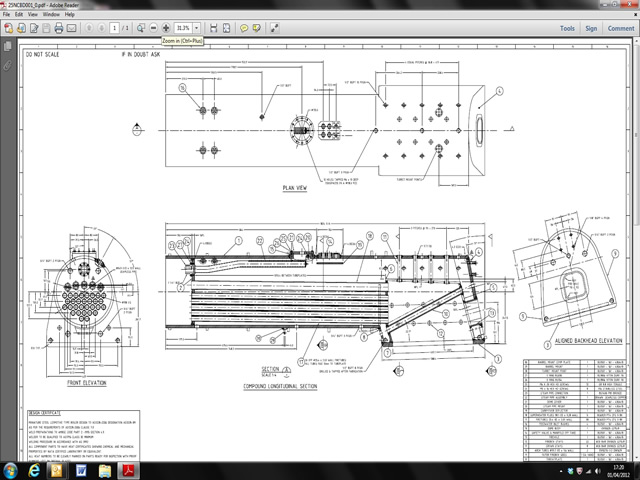640x480 pixels.
Task: Open the zoom percentage dropdown arrow
Action: click(x=196, y=29)
